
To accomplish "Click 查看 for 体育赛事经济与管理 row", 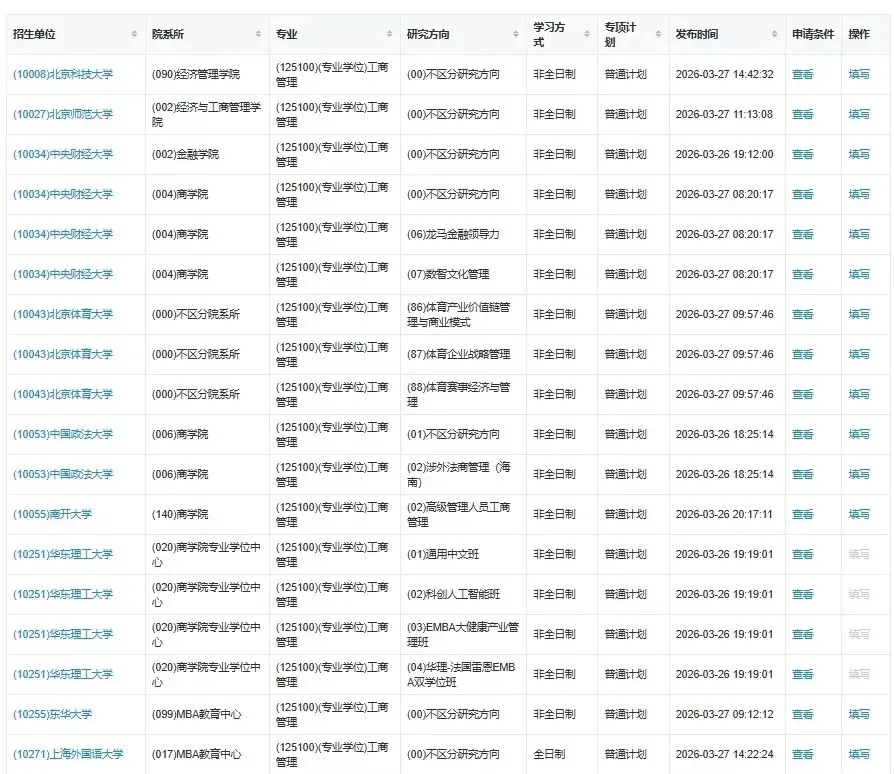I will [x=802, y=394].
